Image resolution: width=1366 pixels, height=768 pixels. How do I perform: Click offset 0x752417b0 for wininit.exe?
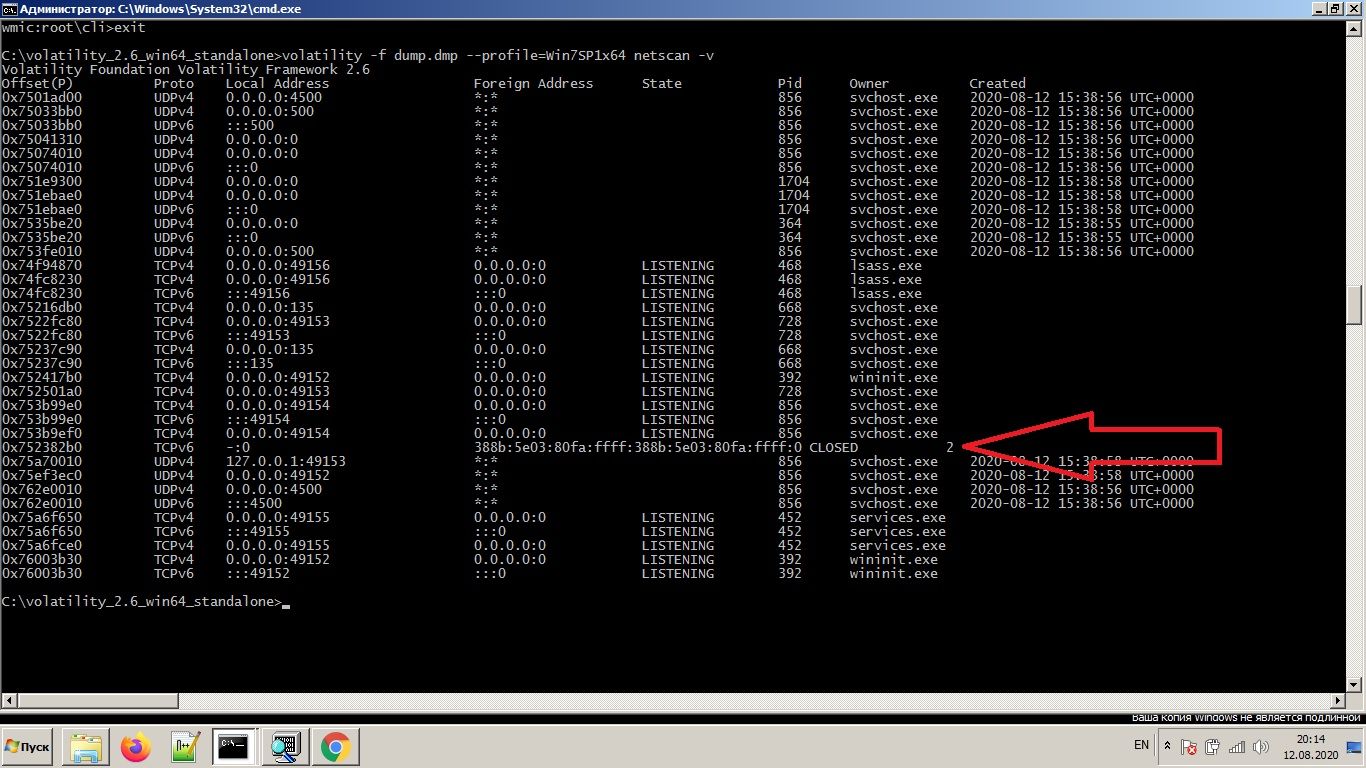[x=42, y=377]
